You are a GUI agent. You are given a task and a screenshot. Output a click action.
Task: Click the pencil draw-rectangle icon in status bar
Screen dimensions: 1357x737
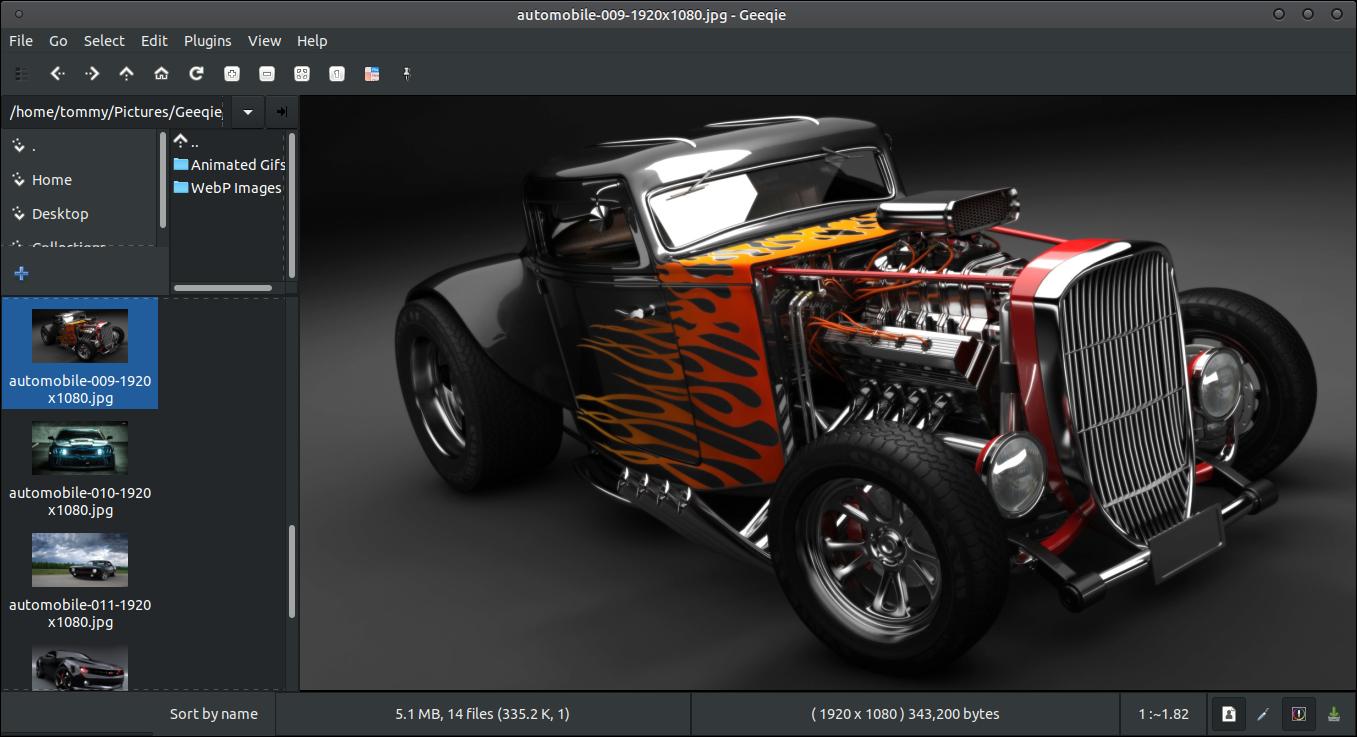point(1263,714)
